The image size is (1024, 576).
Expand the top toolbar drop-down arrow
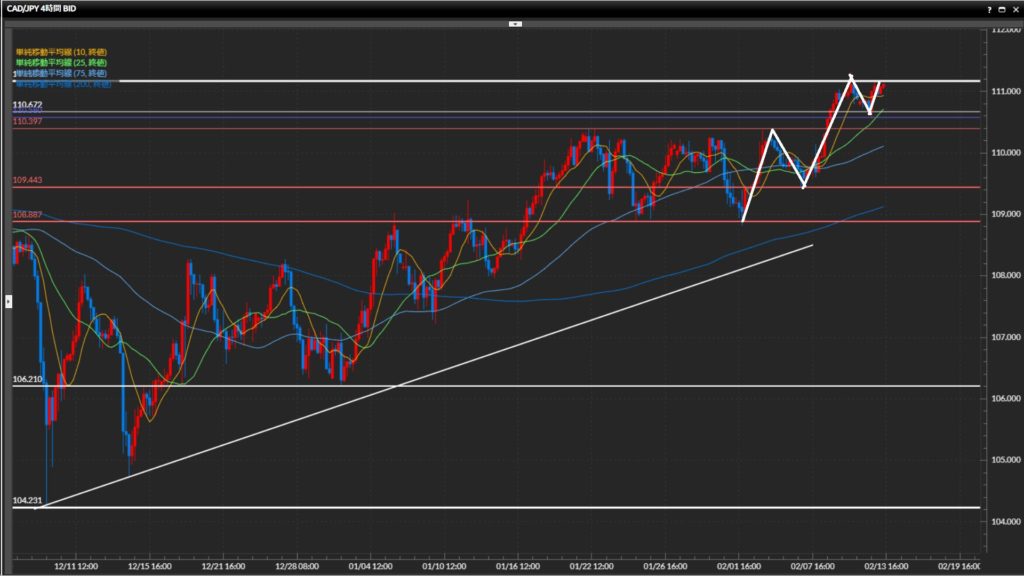click(515, 23)
